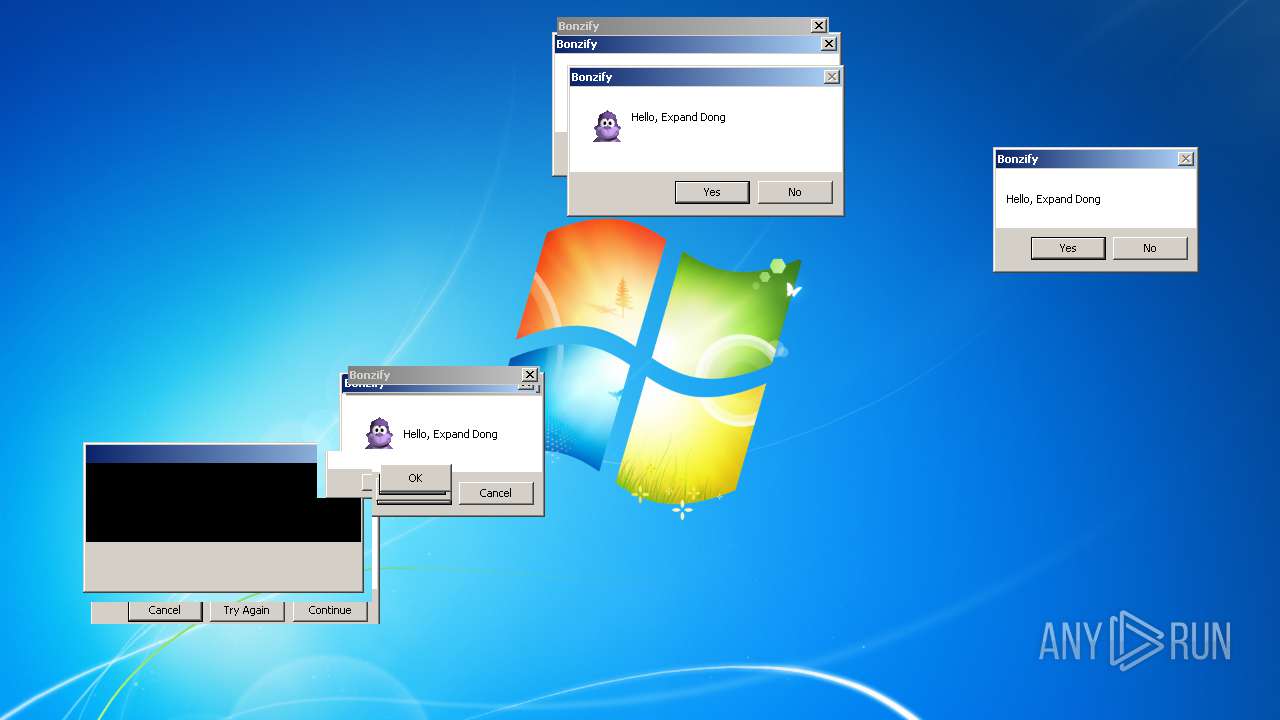The width and height of the screenshot is (1280, 720).
Task: Click No in the top-center Bonzify dialog
Action: (x=795, y=192)
